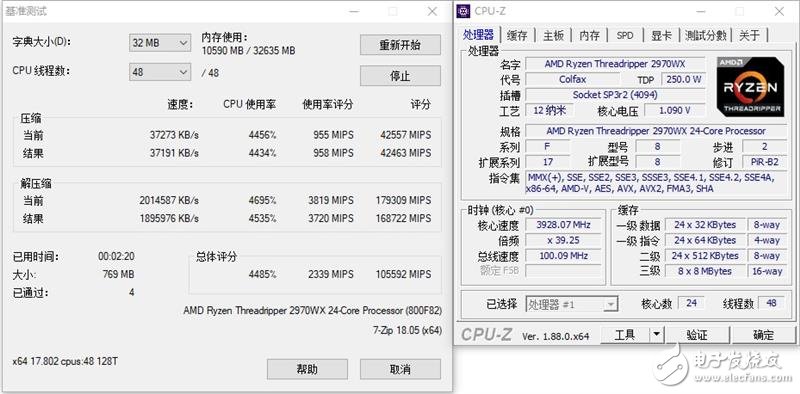Switch to the 缓存 tab
The image size is (800, 394).
click(x=517, y=35)
